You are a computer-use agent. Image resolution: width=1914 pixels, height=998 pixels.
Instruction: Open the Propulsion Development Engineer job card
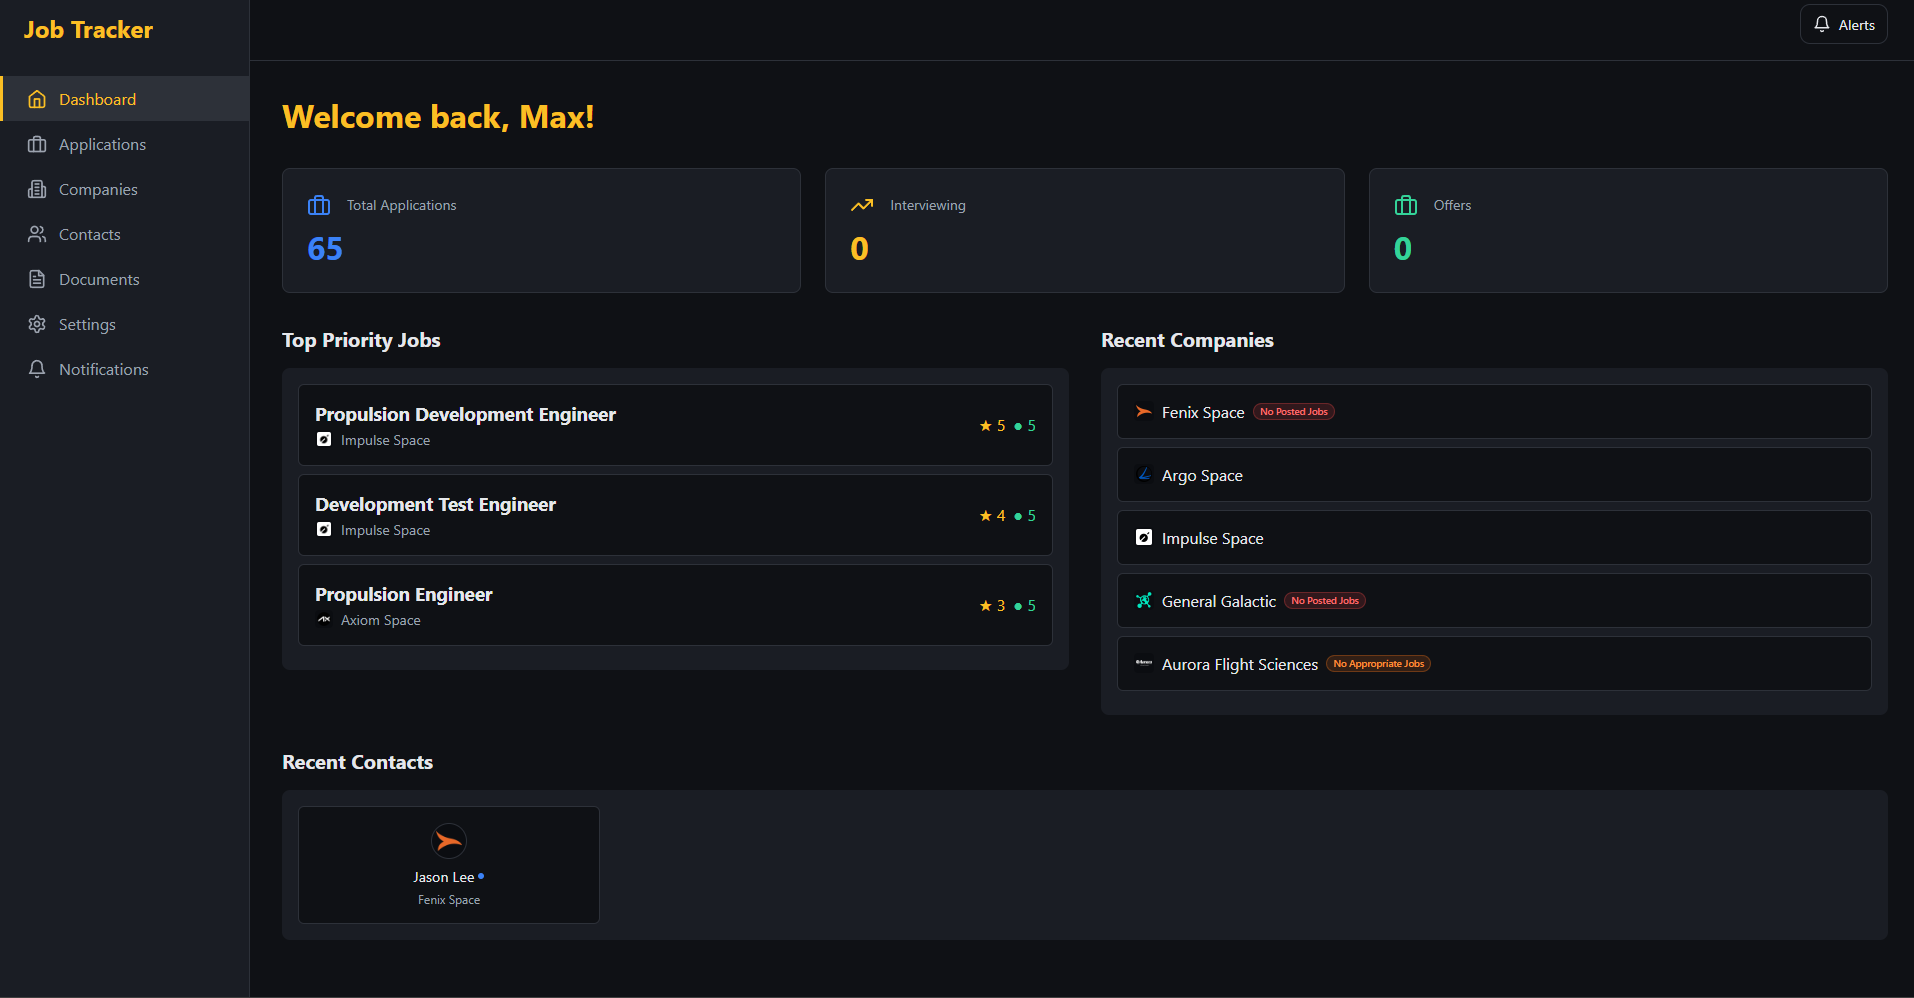click(x=675, y=424)
